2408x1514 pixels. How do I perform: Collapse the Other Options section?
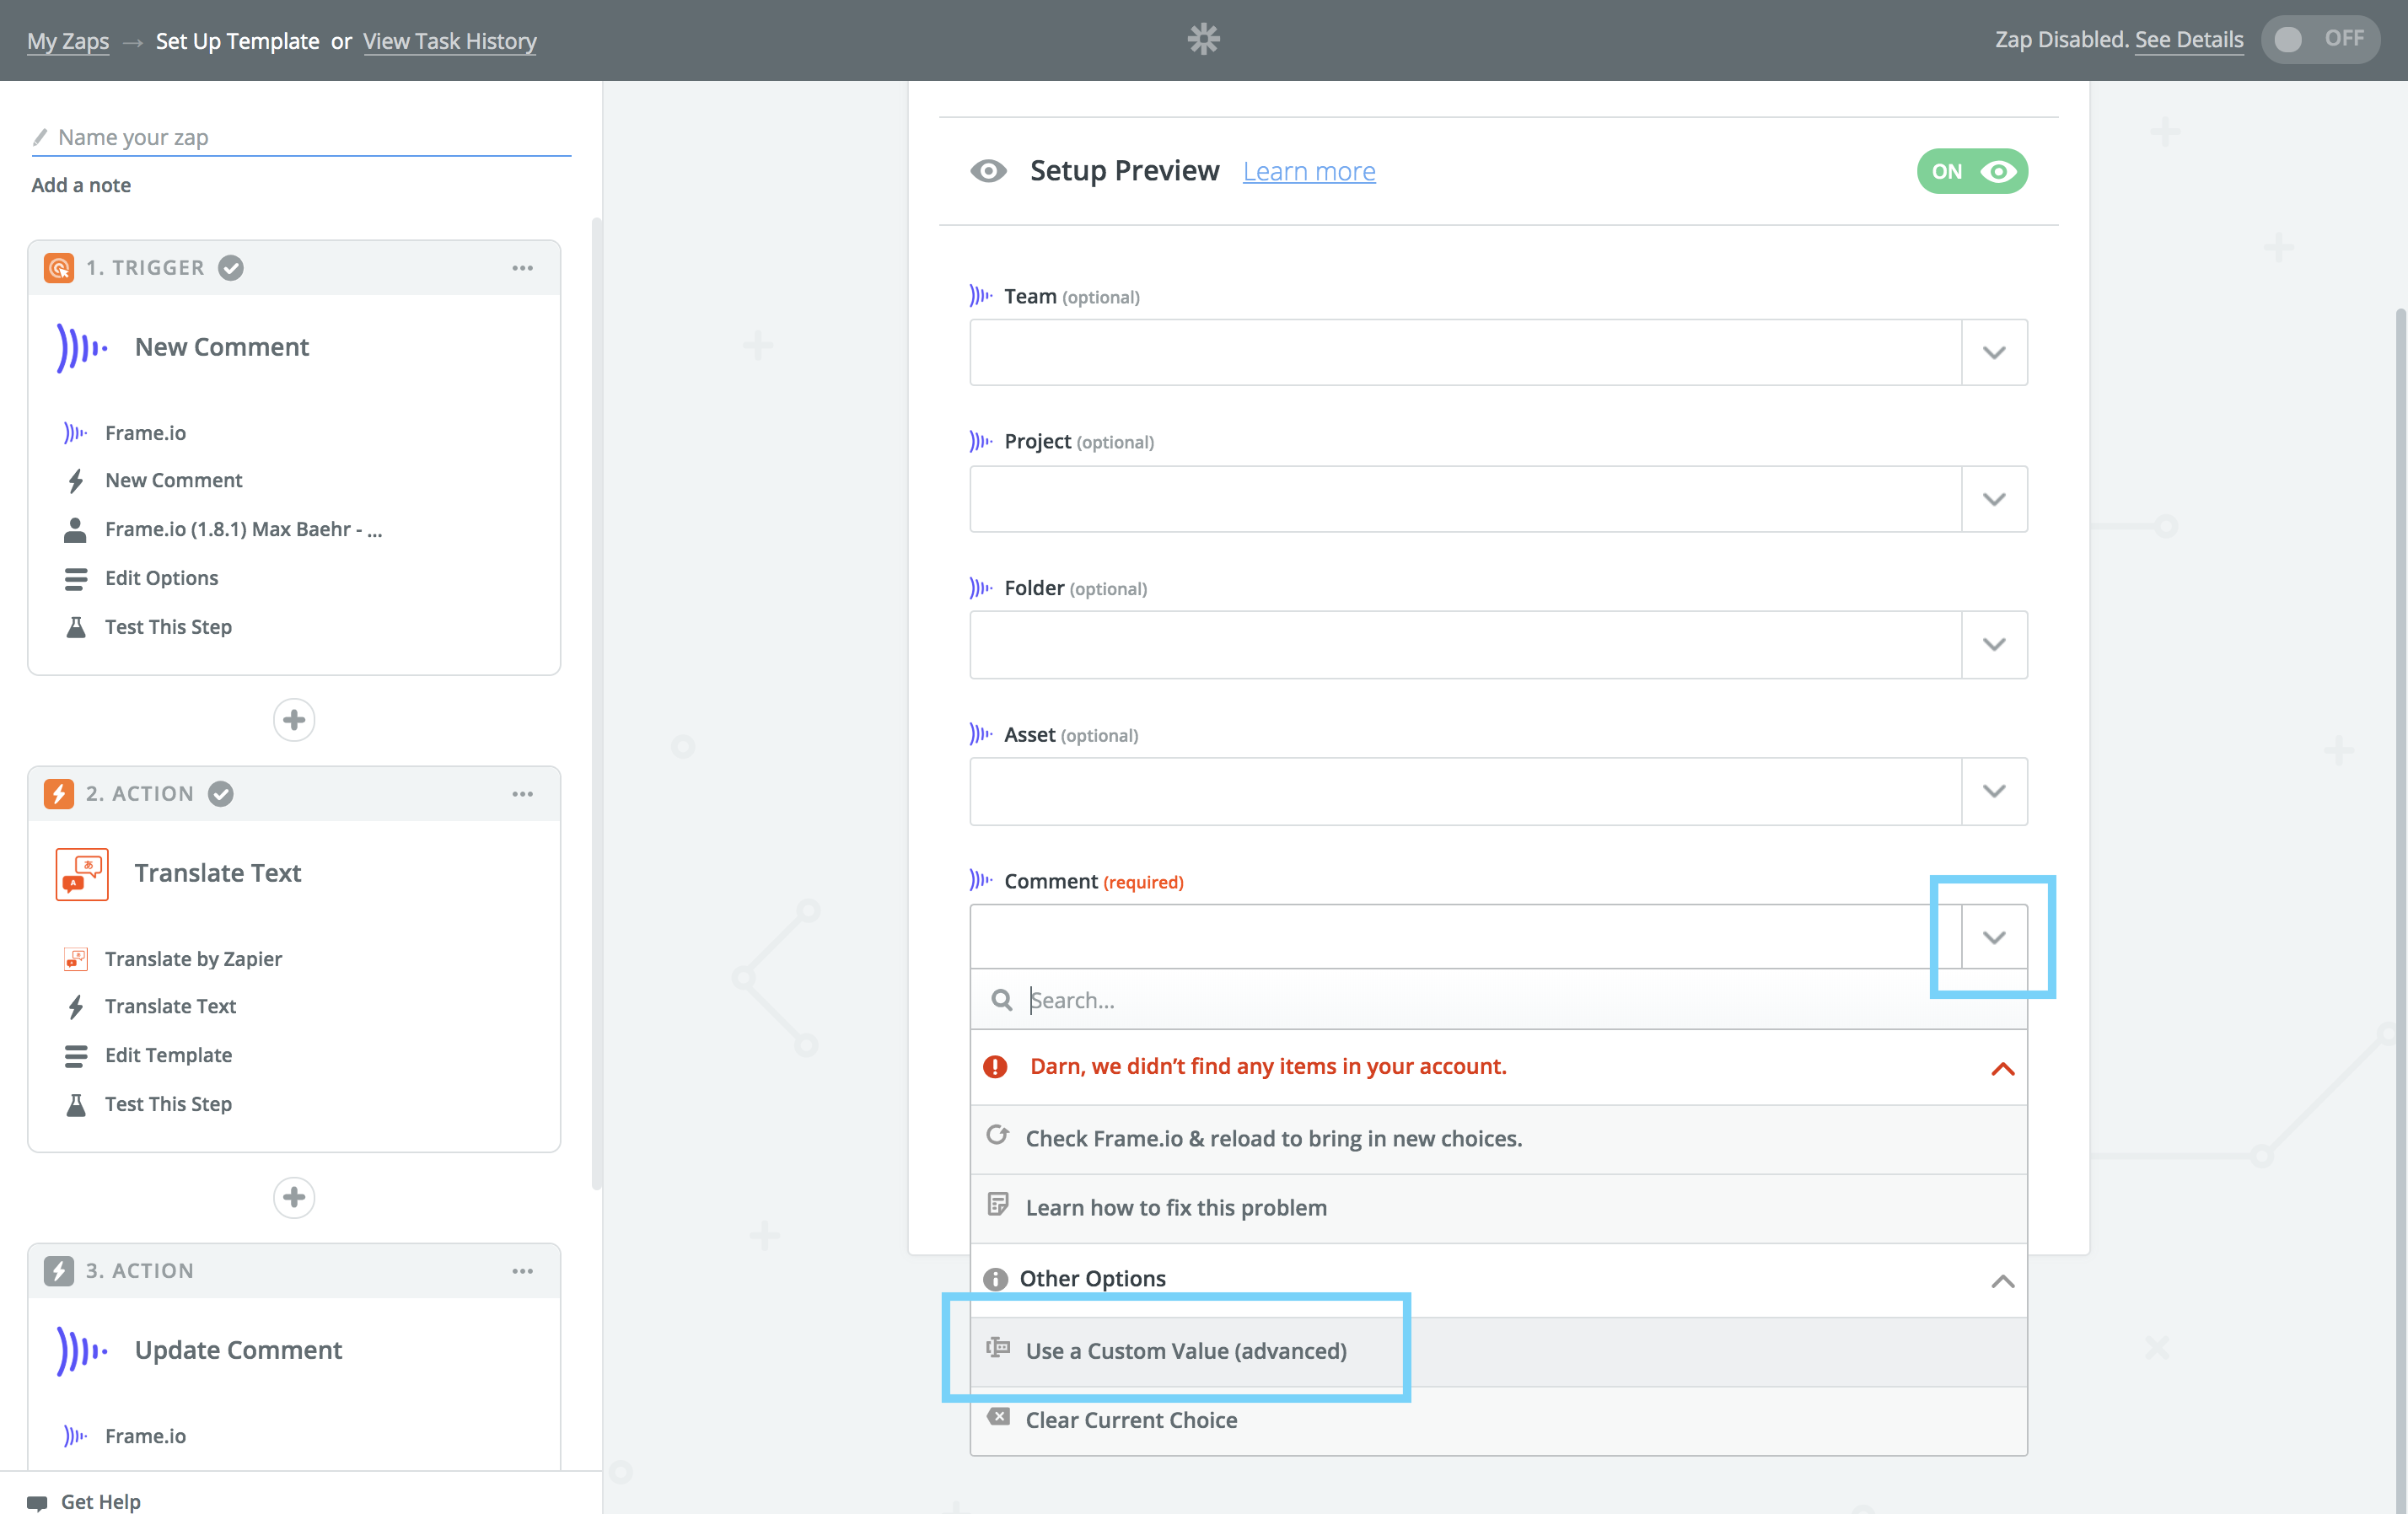[2002, 1280]
